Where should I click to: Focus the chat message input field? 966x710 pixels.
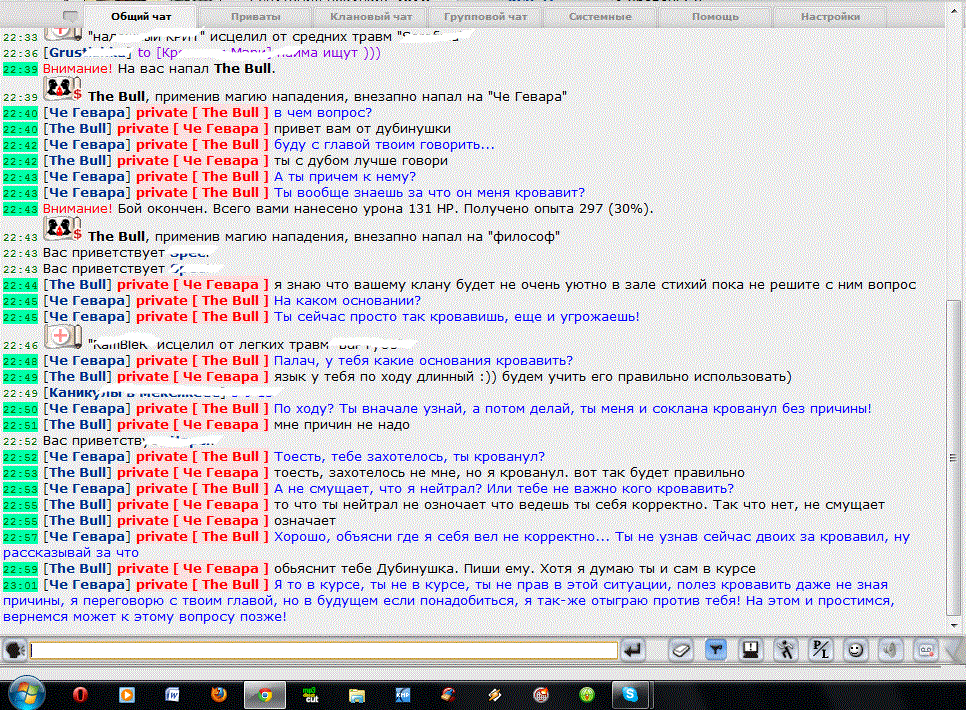(x=324, y=650)
